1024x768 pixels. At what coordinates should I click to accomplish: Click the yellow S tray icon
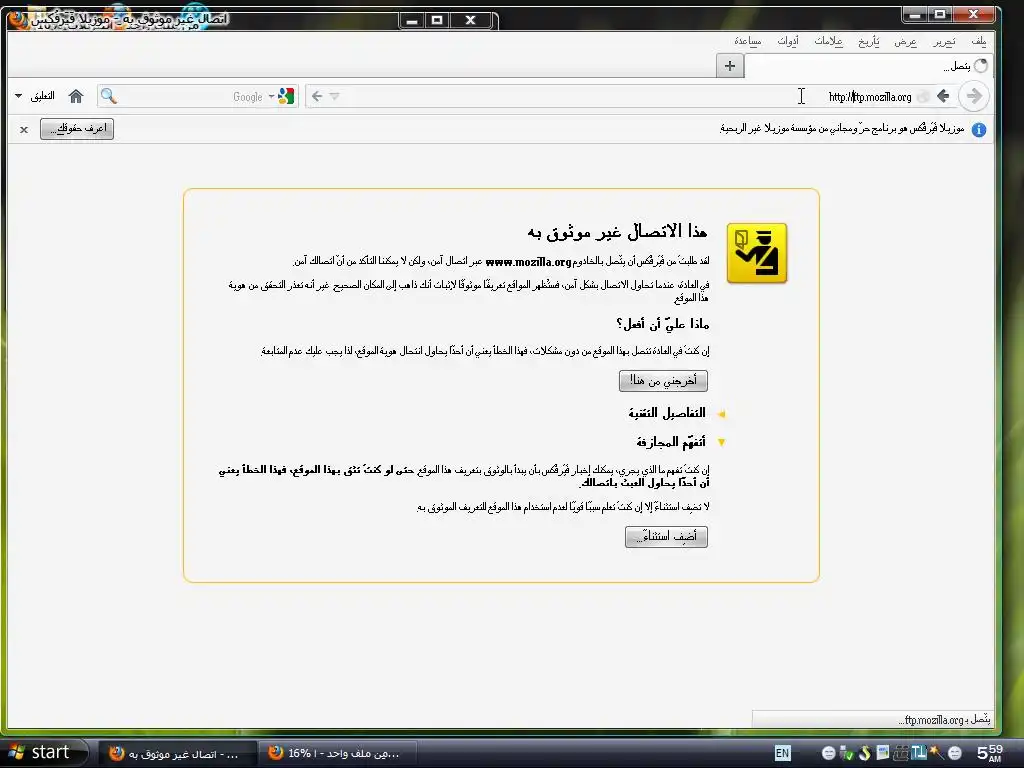pyautogui.click(x=864, y=753)
